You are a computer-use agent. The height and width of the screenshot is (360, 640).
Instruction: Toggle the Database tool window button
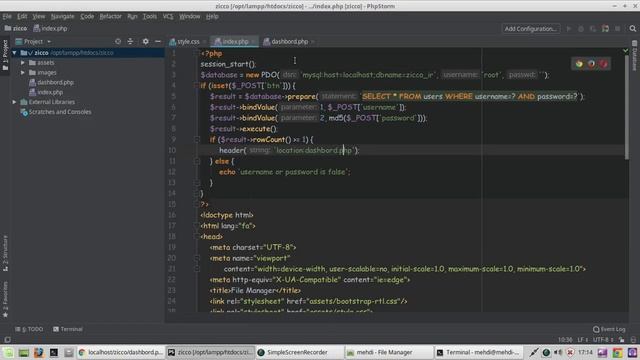click(635, 55)
